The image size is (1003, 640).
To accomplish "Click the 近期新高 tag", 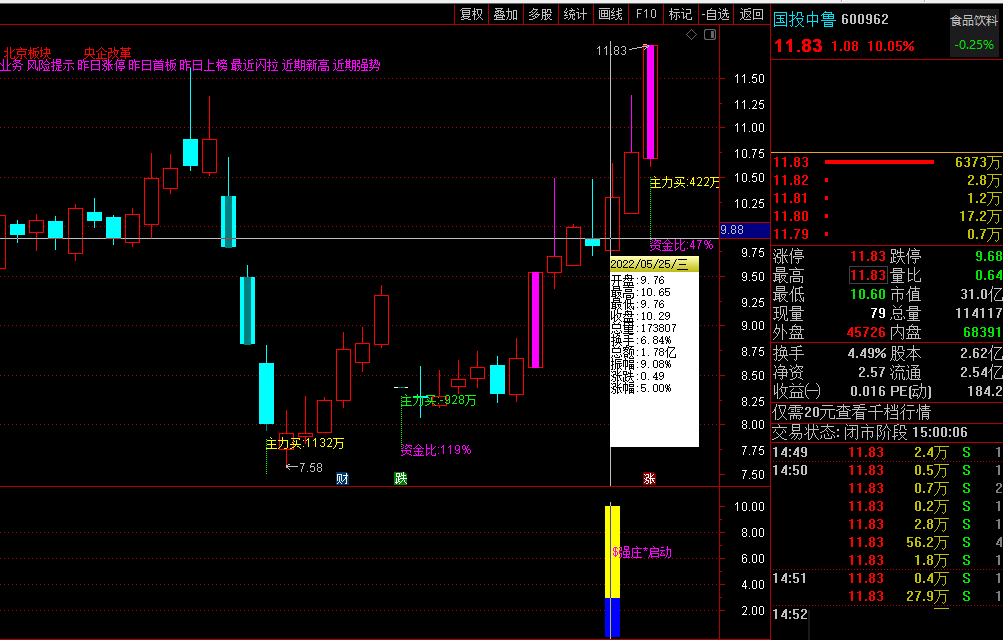I will point(306,65).
